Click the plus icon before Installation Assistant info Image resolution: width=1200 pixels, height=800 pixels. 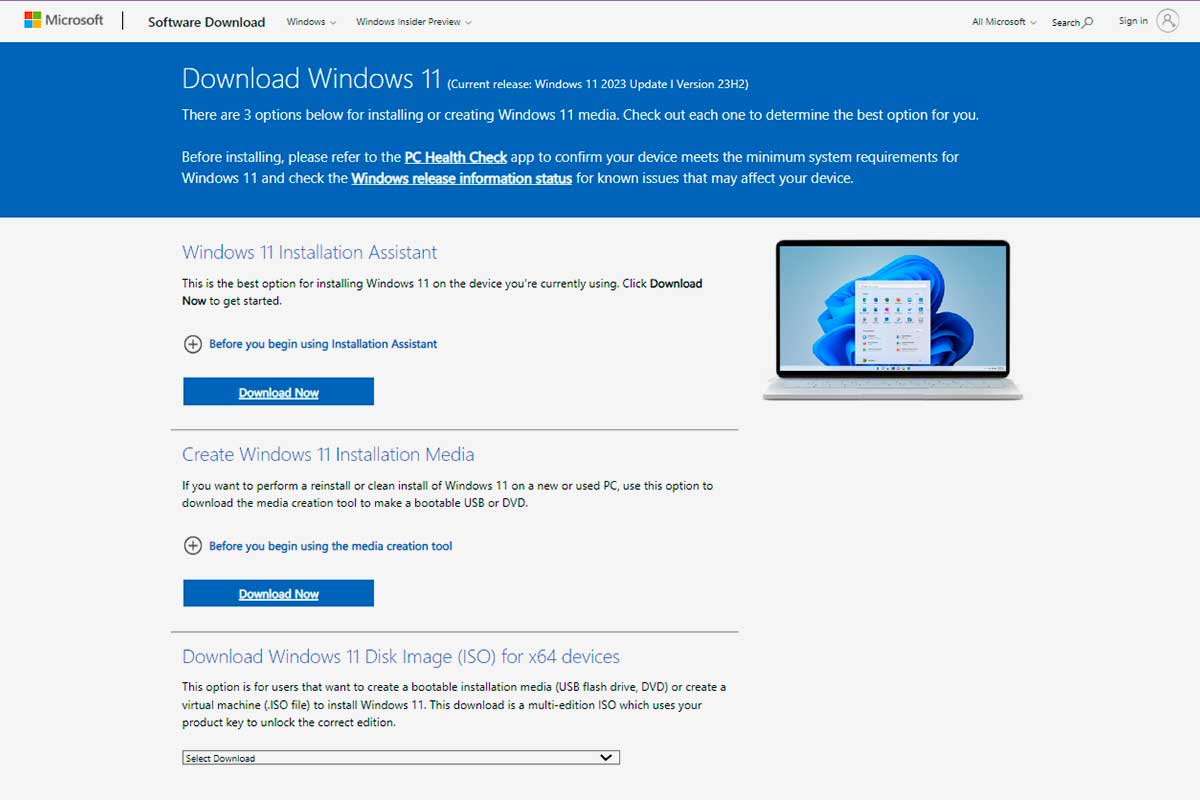[192, 343]
